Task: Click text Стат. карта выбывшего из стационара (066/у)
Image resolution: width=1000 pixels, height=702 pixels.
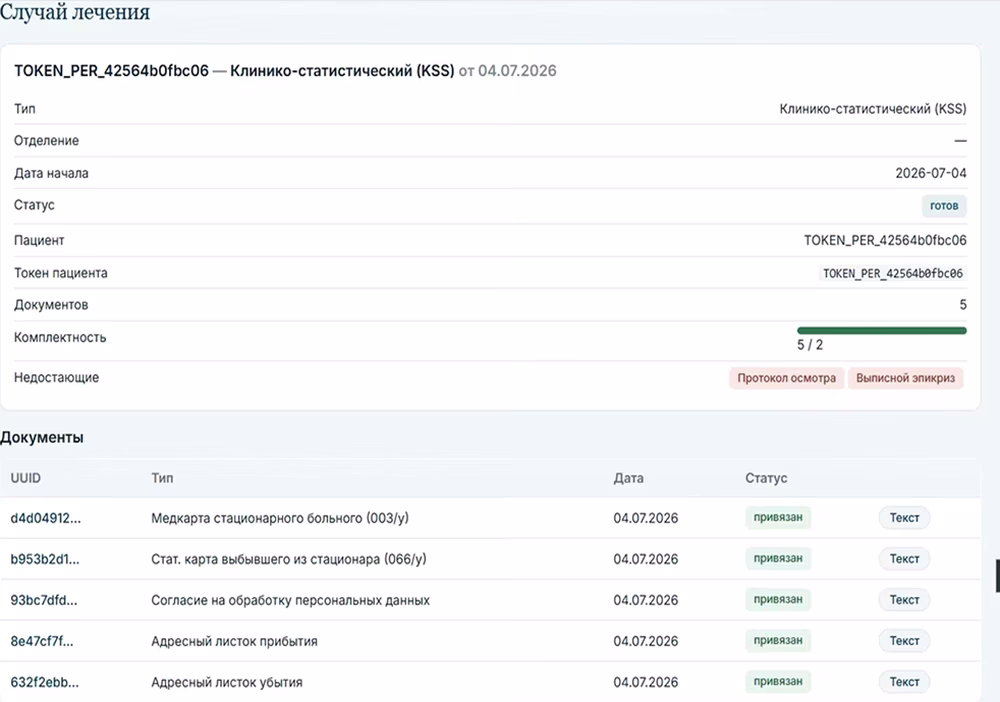Action: [289, 559]
